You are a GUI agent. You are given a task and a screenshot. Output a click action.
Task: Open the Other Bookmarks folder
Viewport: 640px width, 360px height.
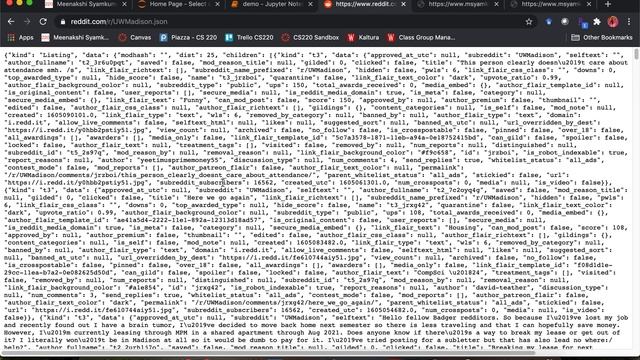[x=602, y=38]
